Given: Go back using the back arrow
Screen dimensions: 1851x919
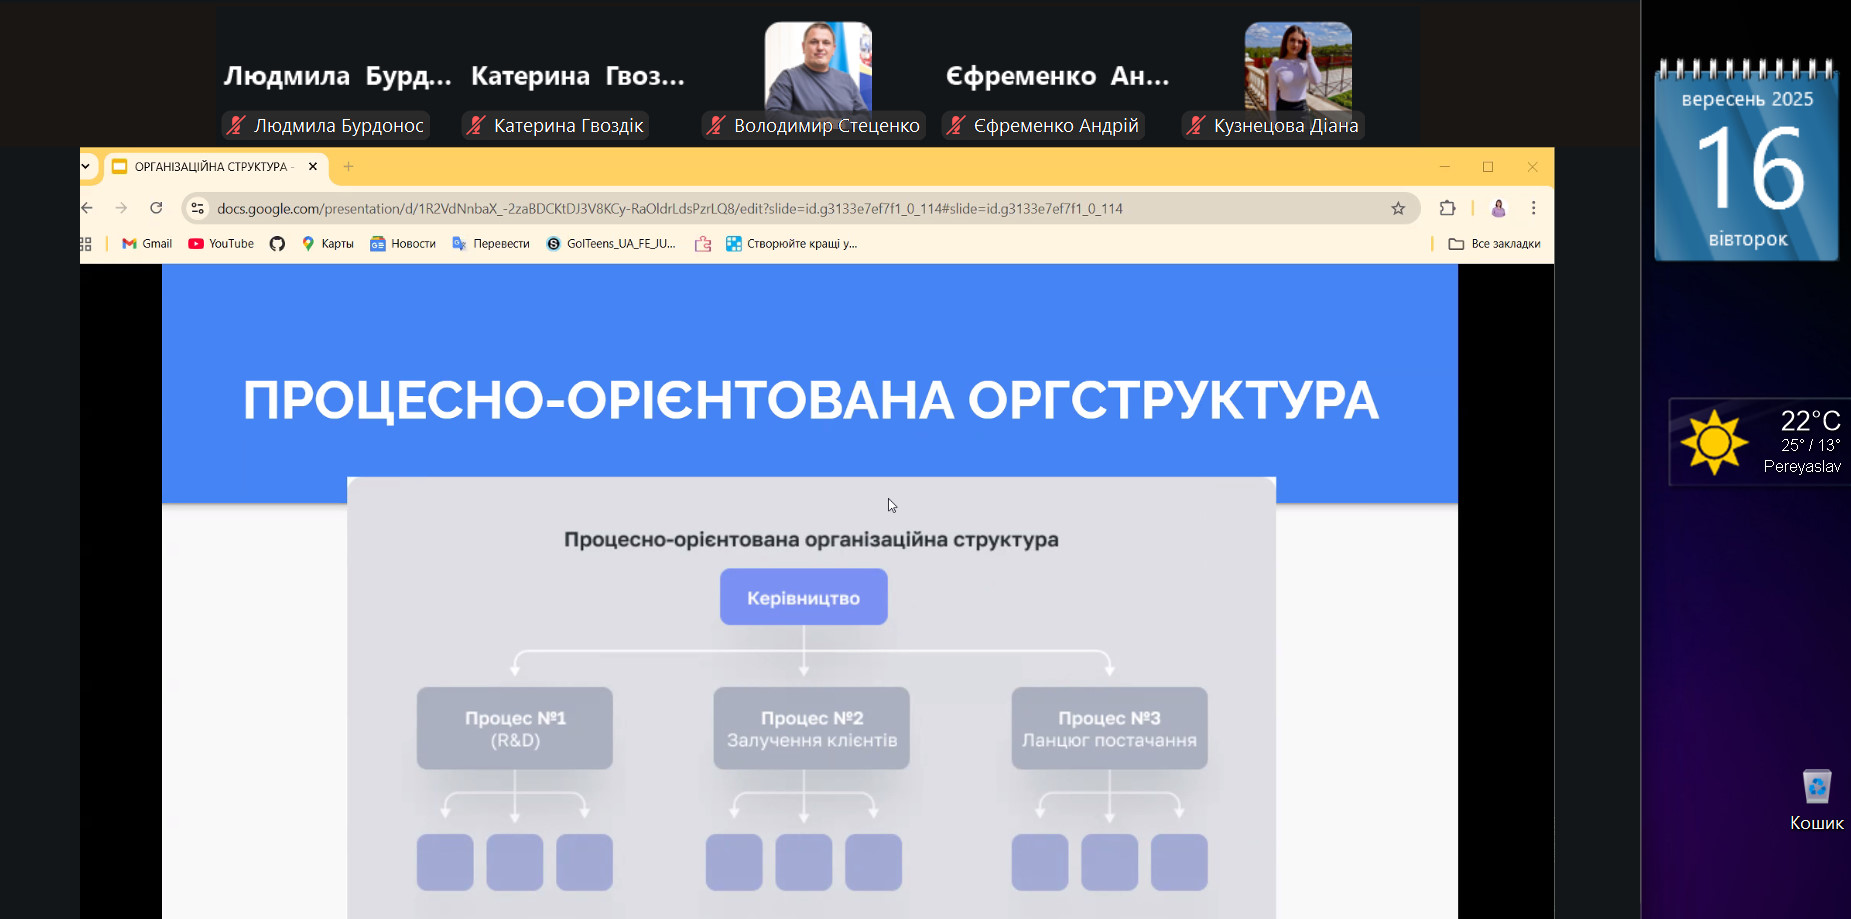Looking at the screenshot, I should click(88, 208).
